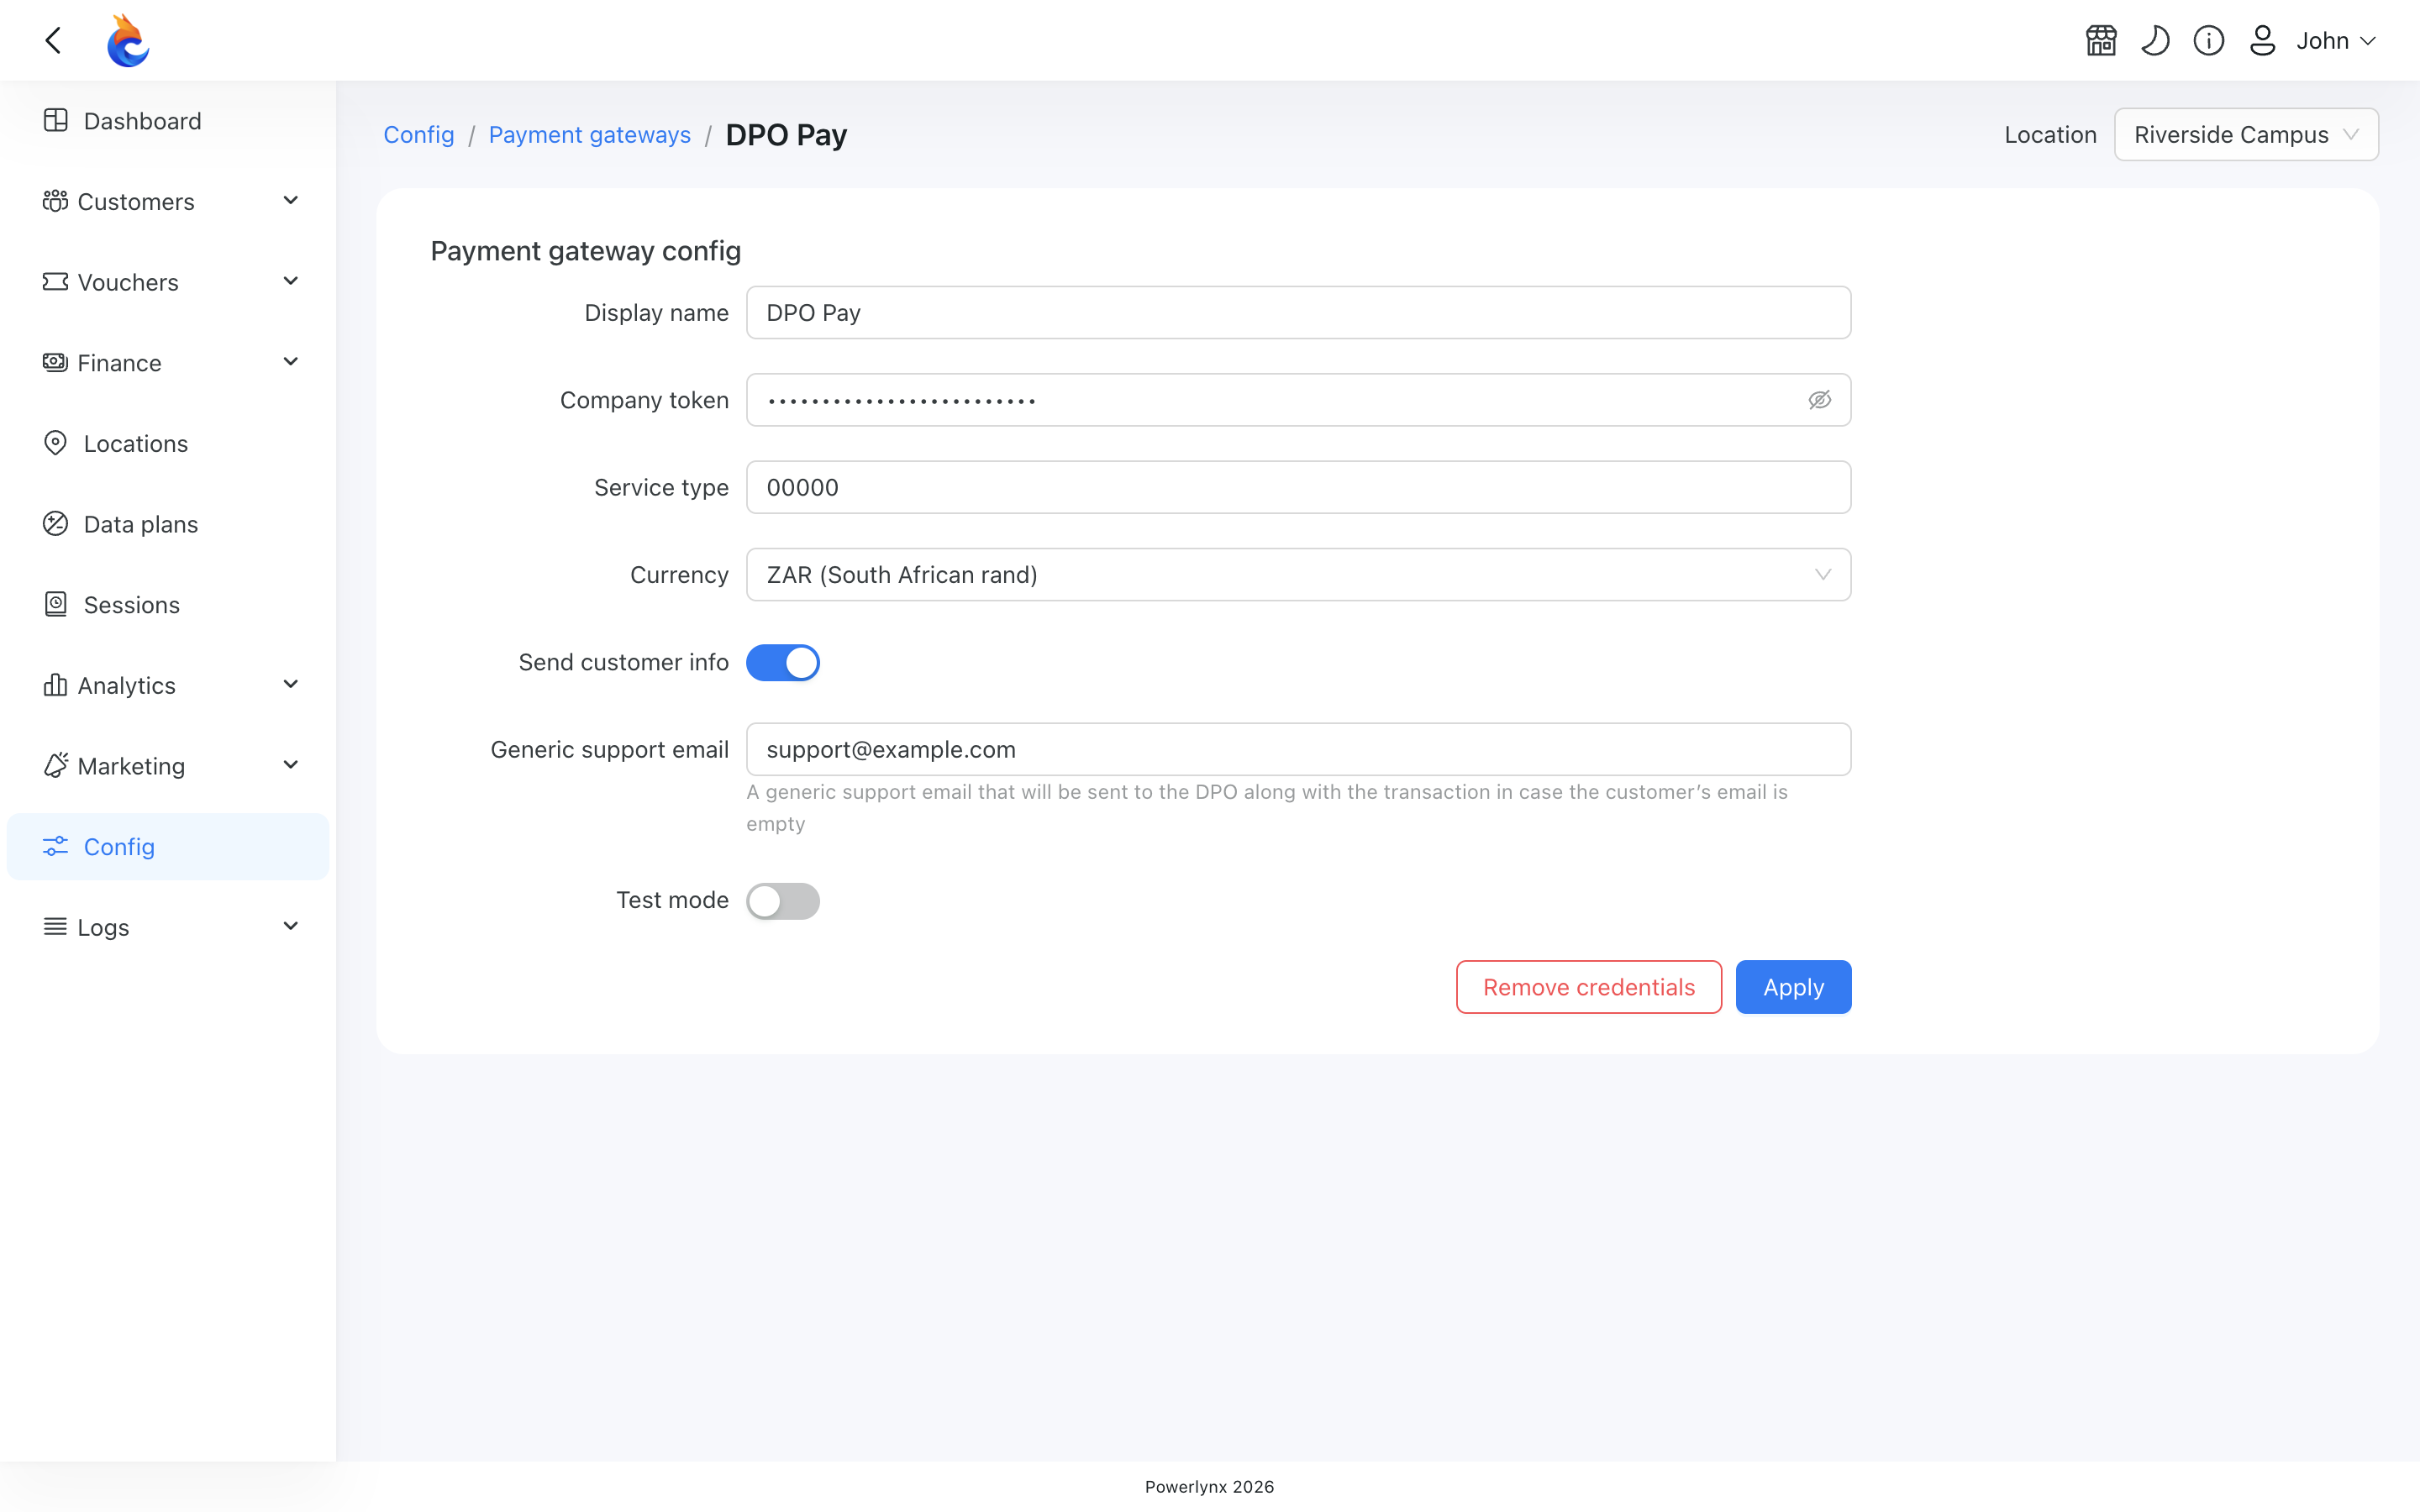Screen dimensions: 2420x1512
Task: Click the Dashboard grid icon
Action: coord(56,121)
